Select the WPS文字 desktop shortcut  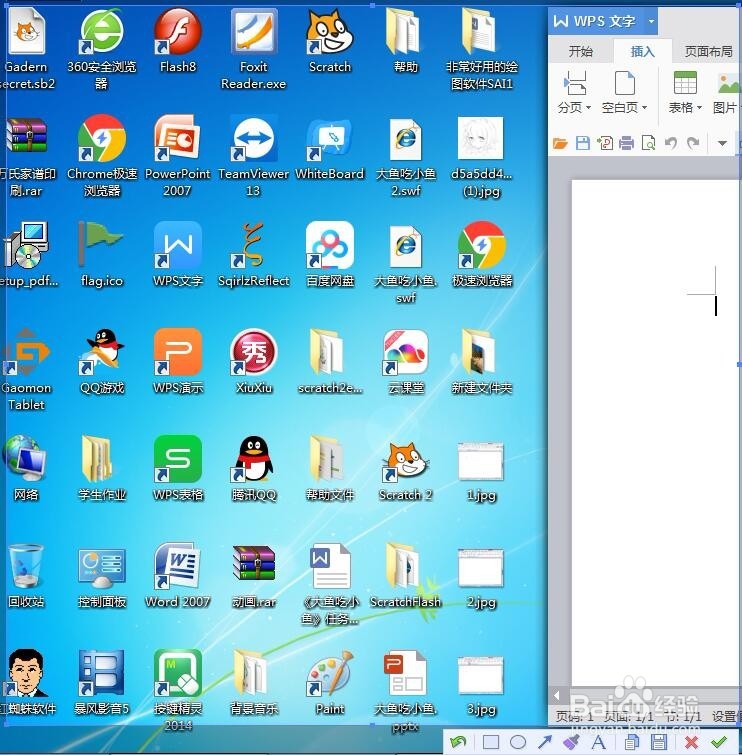tap(178, 255)
